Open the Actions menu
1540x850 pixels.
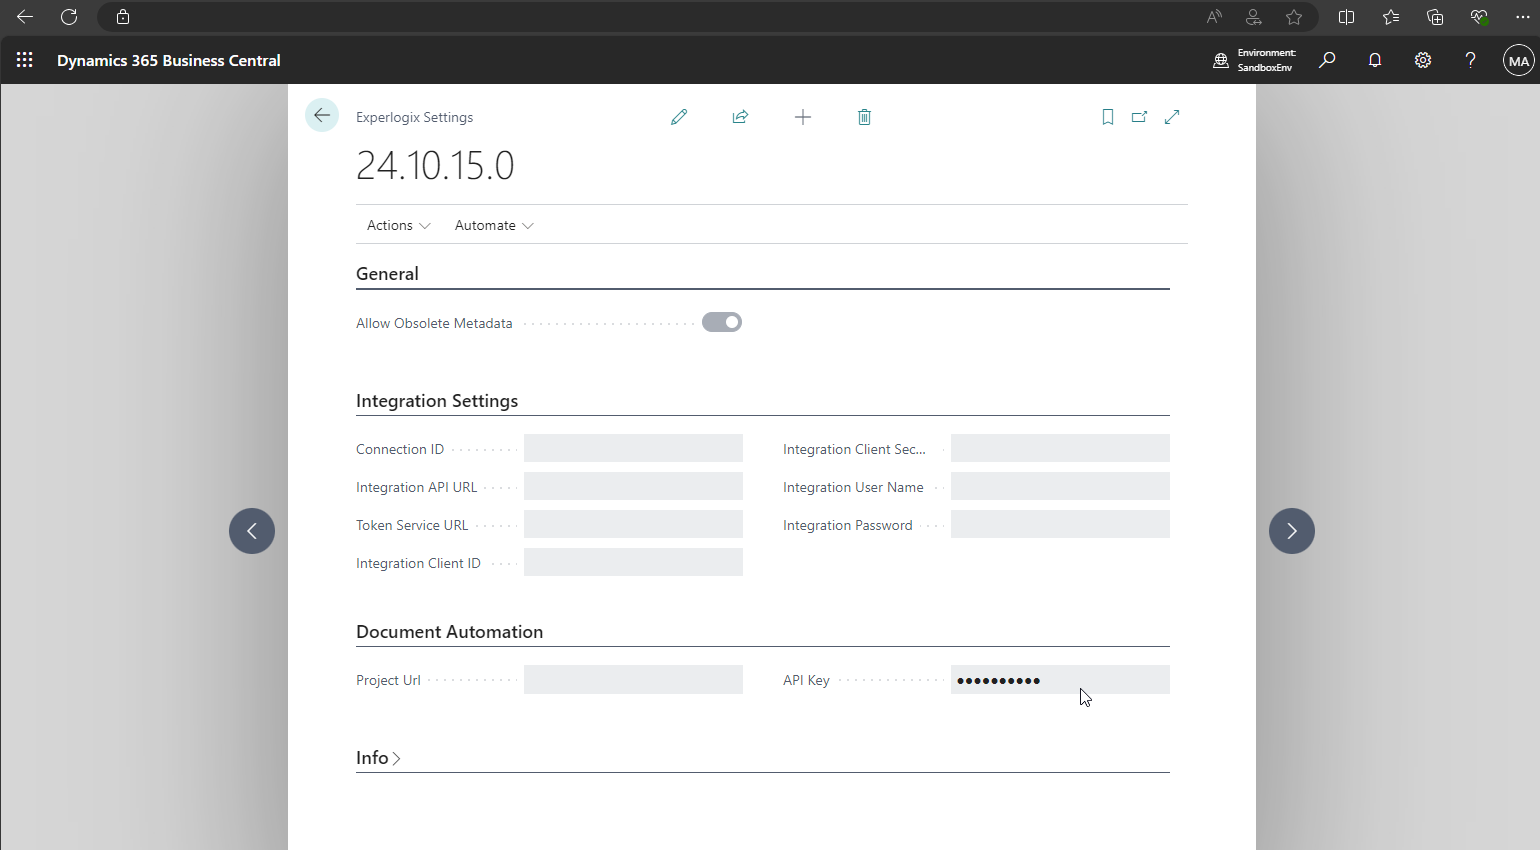[x=399, y=225]
